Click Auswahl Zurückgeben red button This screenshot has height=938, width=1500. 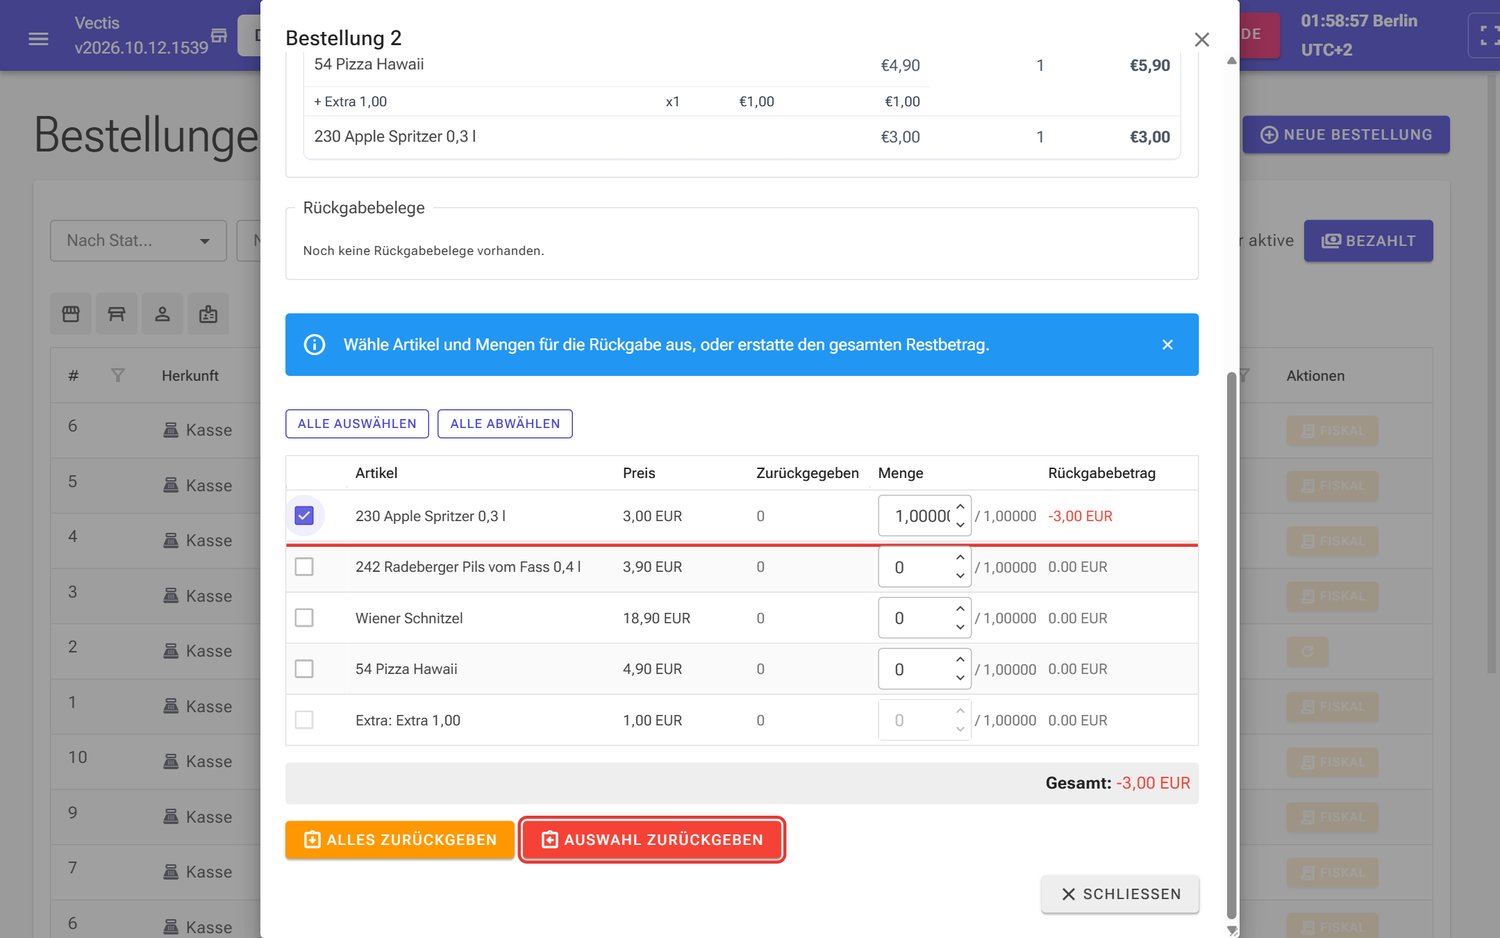coord(652,840)
